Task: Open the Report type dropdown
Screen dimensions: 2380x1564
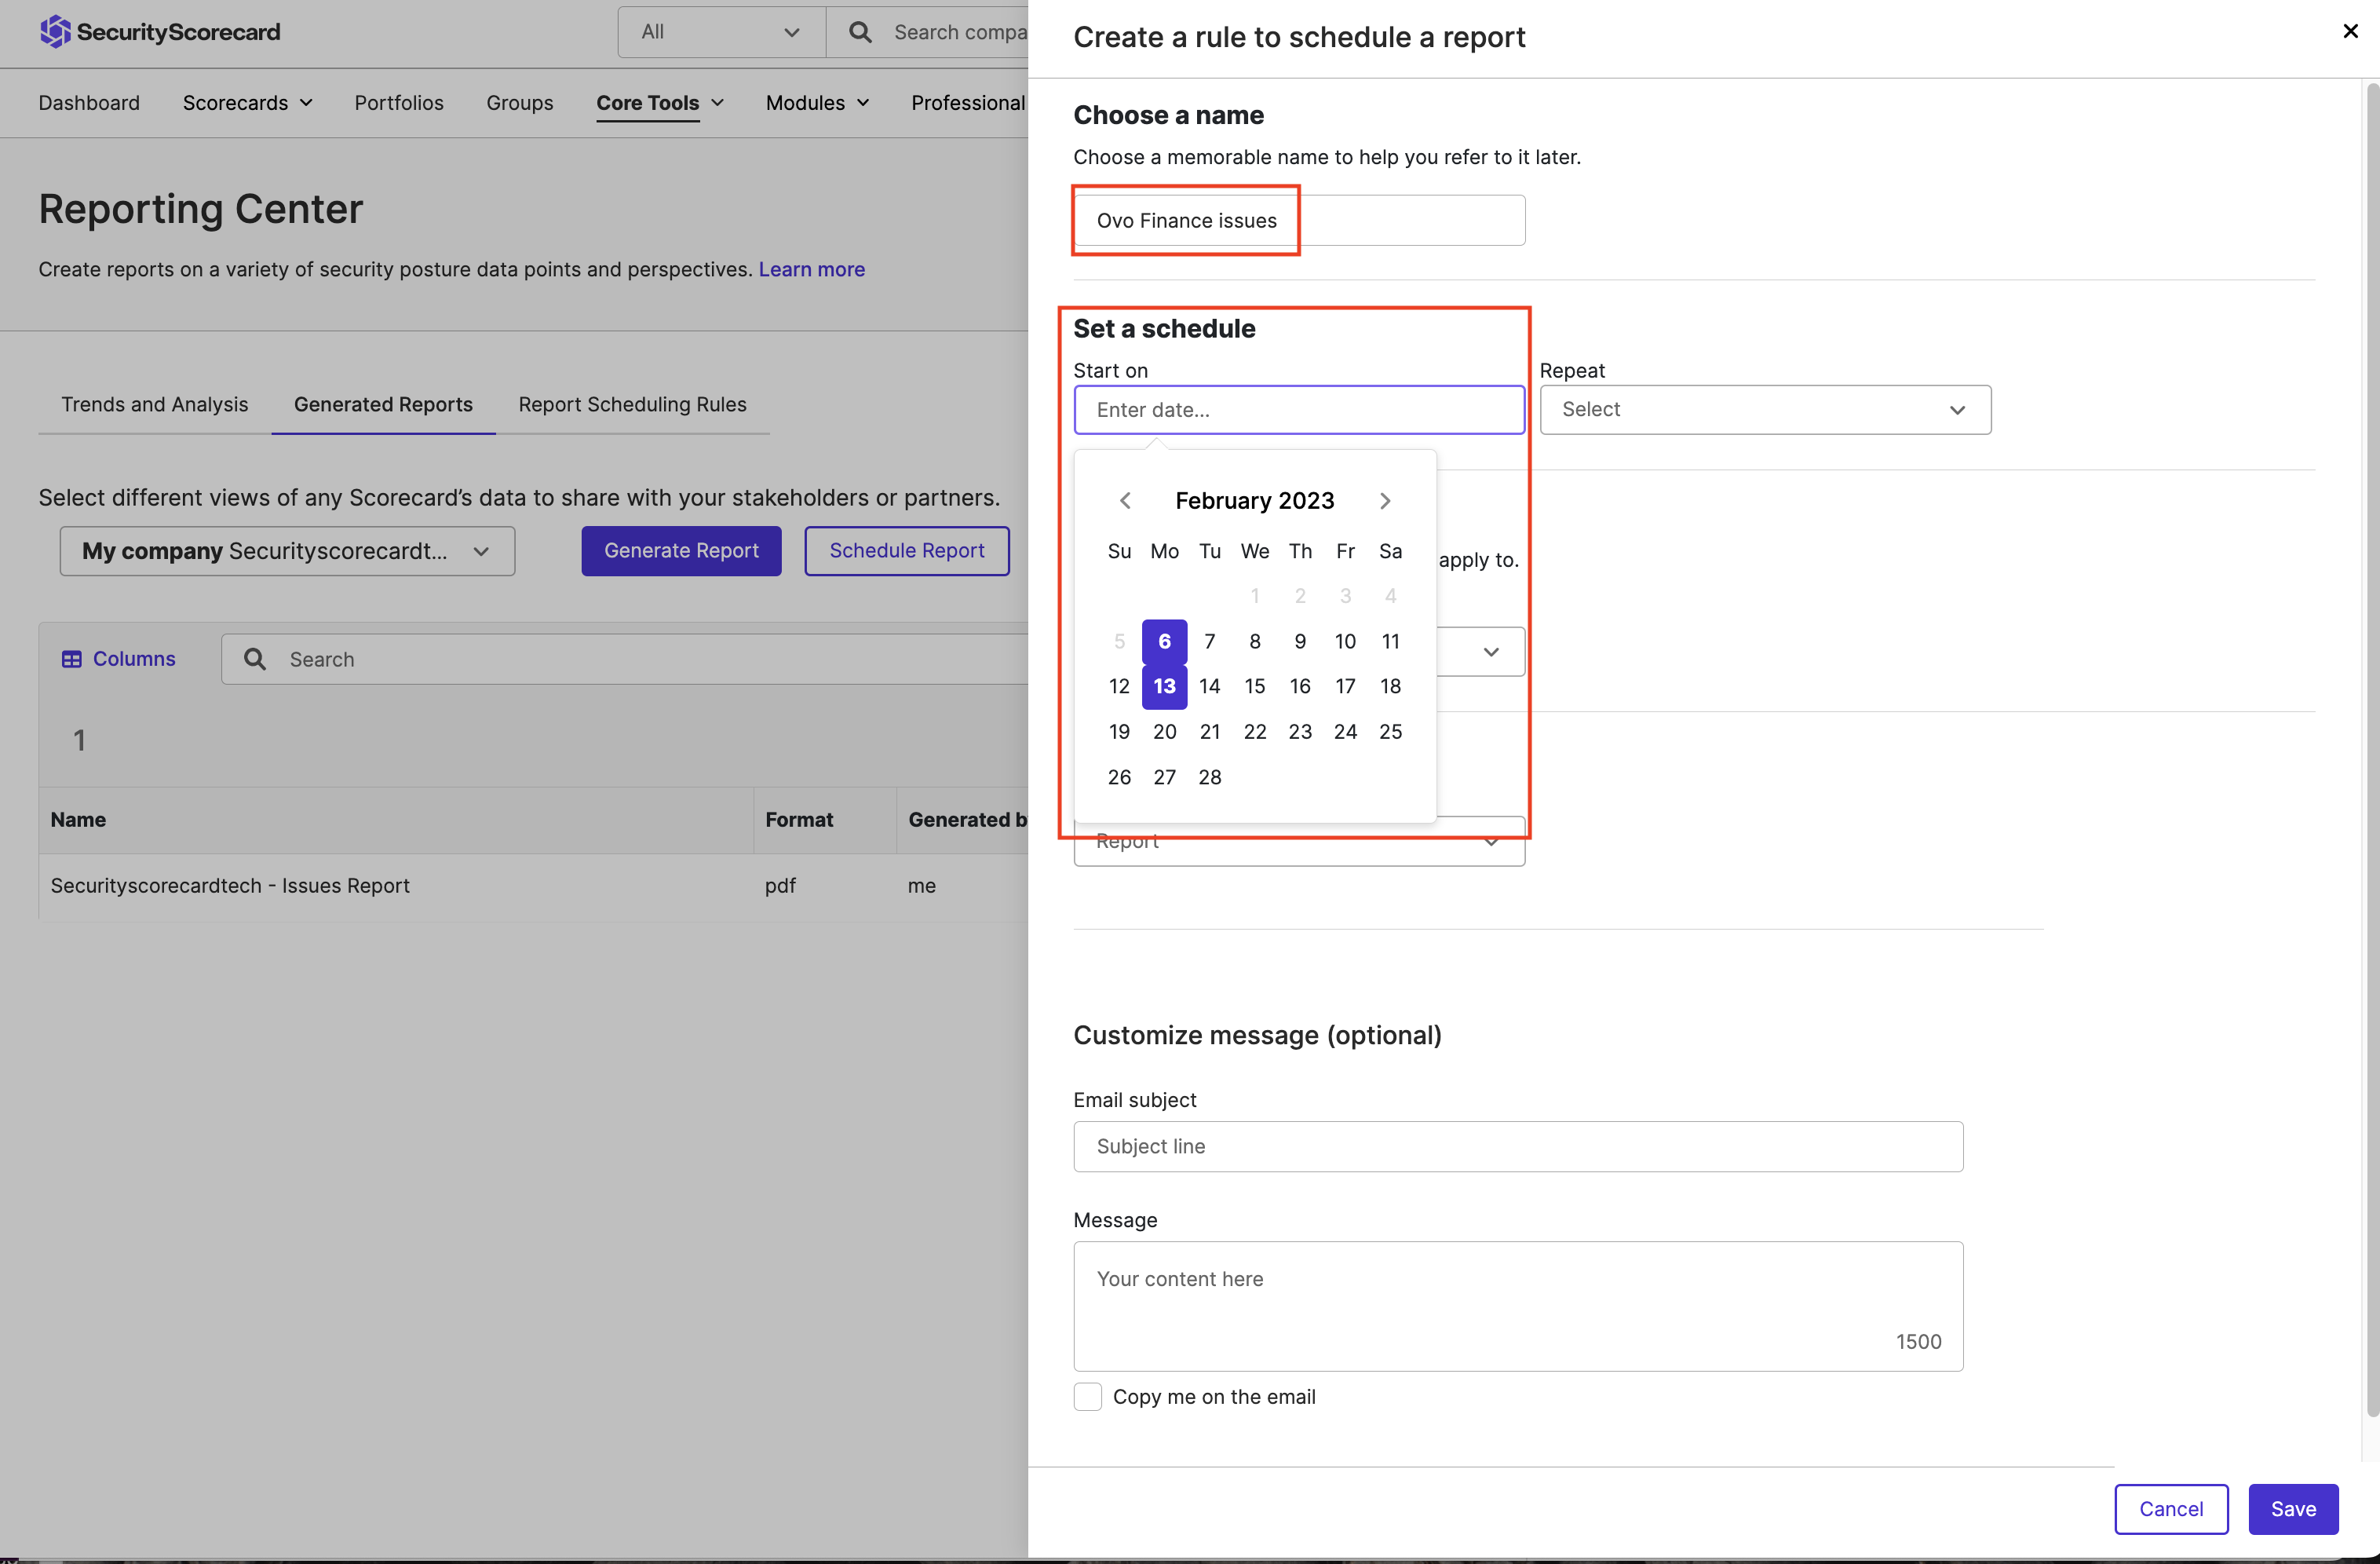Action: coord(1299,842)
